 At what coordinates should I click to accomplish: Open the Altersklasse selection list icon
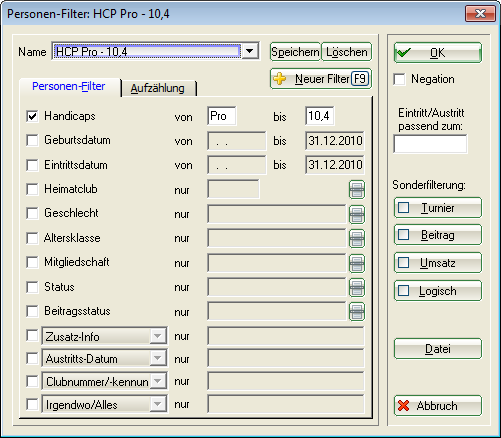[x=357, y=239]
